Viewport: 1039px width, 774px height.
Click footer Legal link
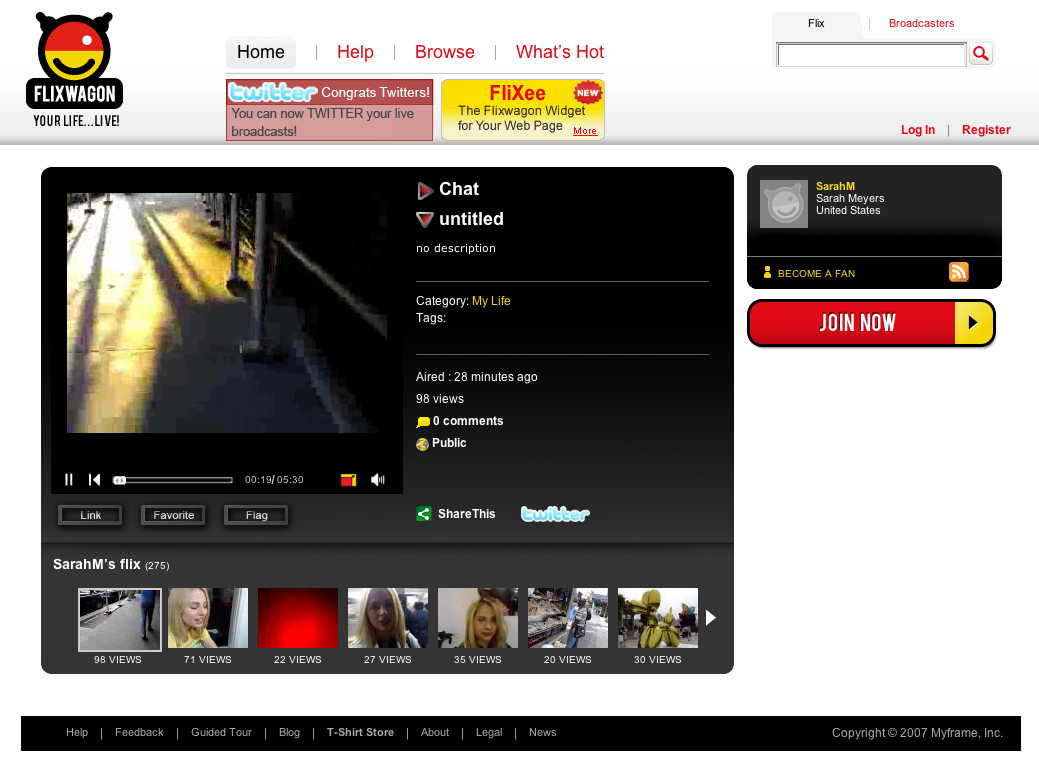point(489,732)
